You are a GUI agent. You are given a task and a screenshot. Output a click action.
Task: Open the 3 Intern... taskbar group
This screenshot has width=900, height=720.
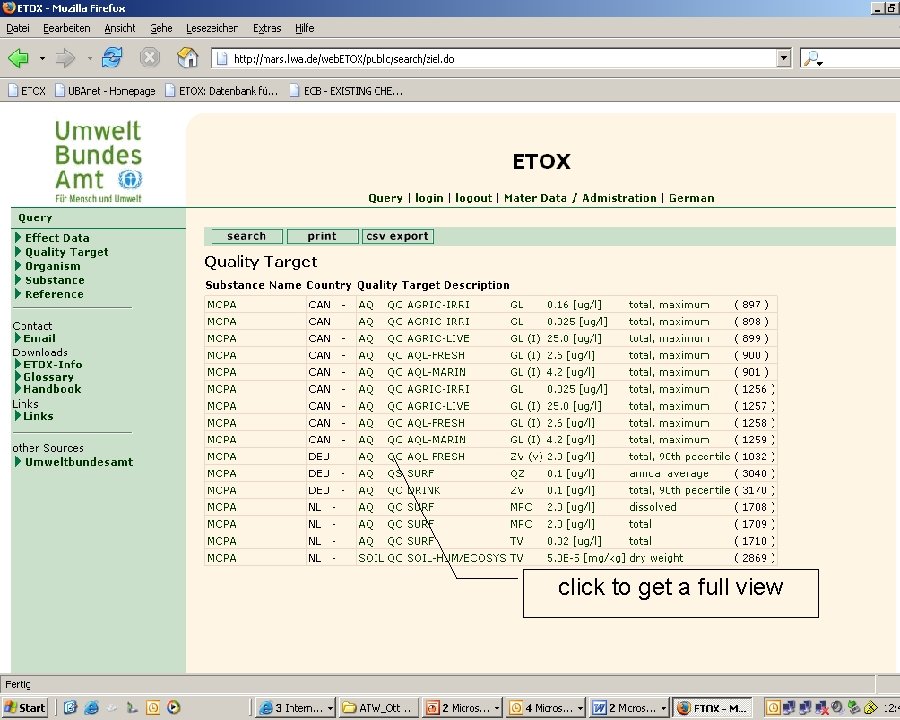click(x=296, y=708)
